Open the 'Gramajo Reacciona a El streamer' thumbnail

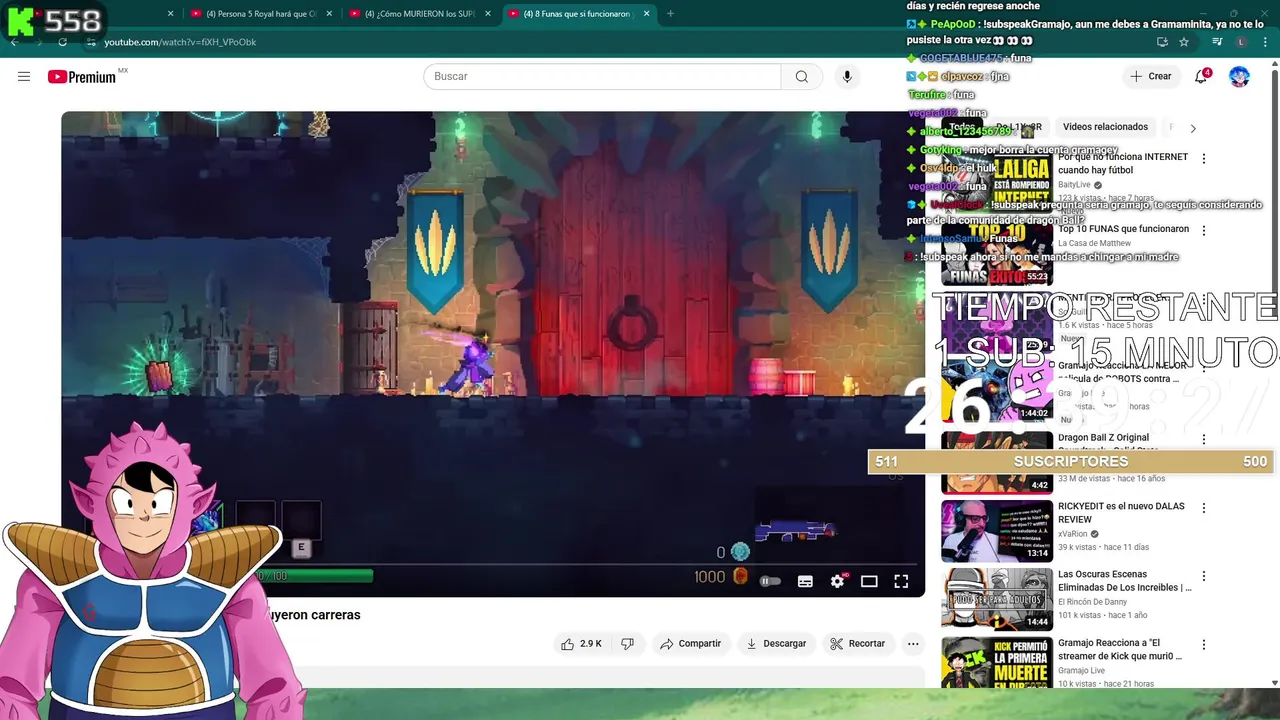(996, 663)
